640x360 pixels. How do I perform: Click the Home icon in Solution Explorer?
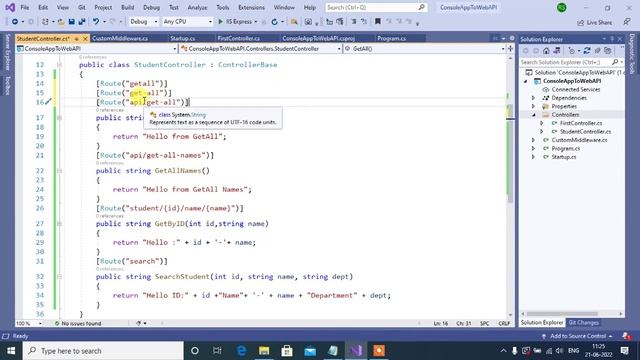click(546, 51)
